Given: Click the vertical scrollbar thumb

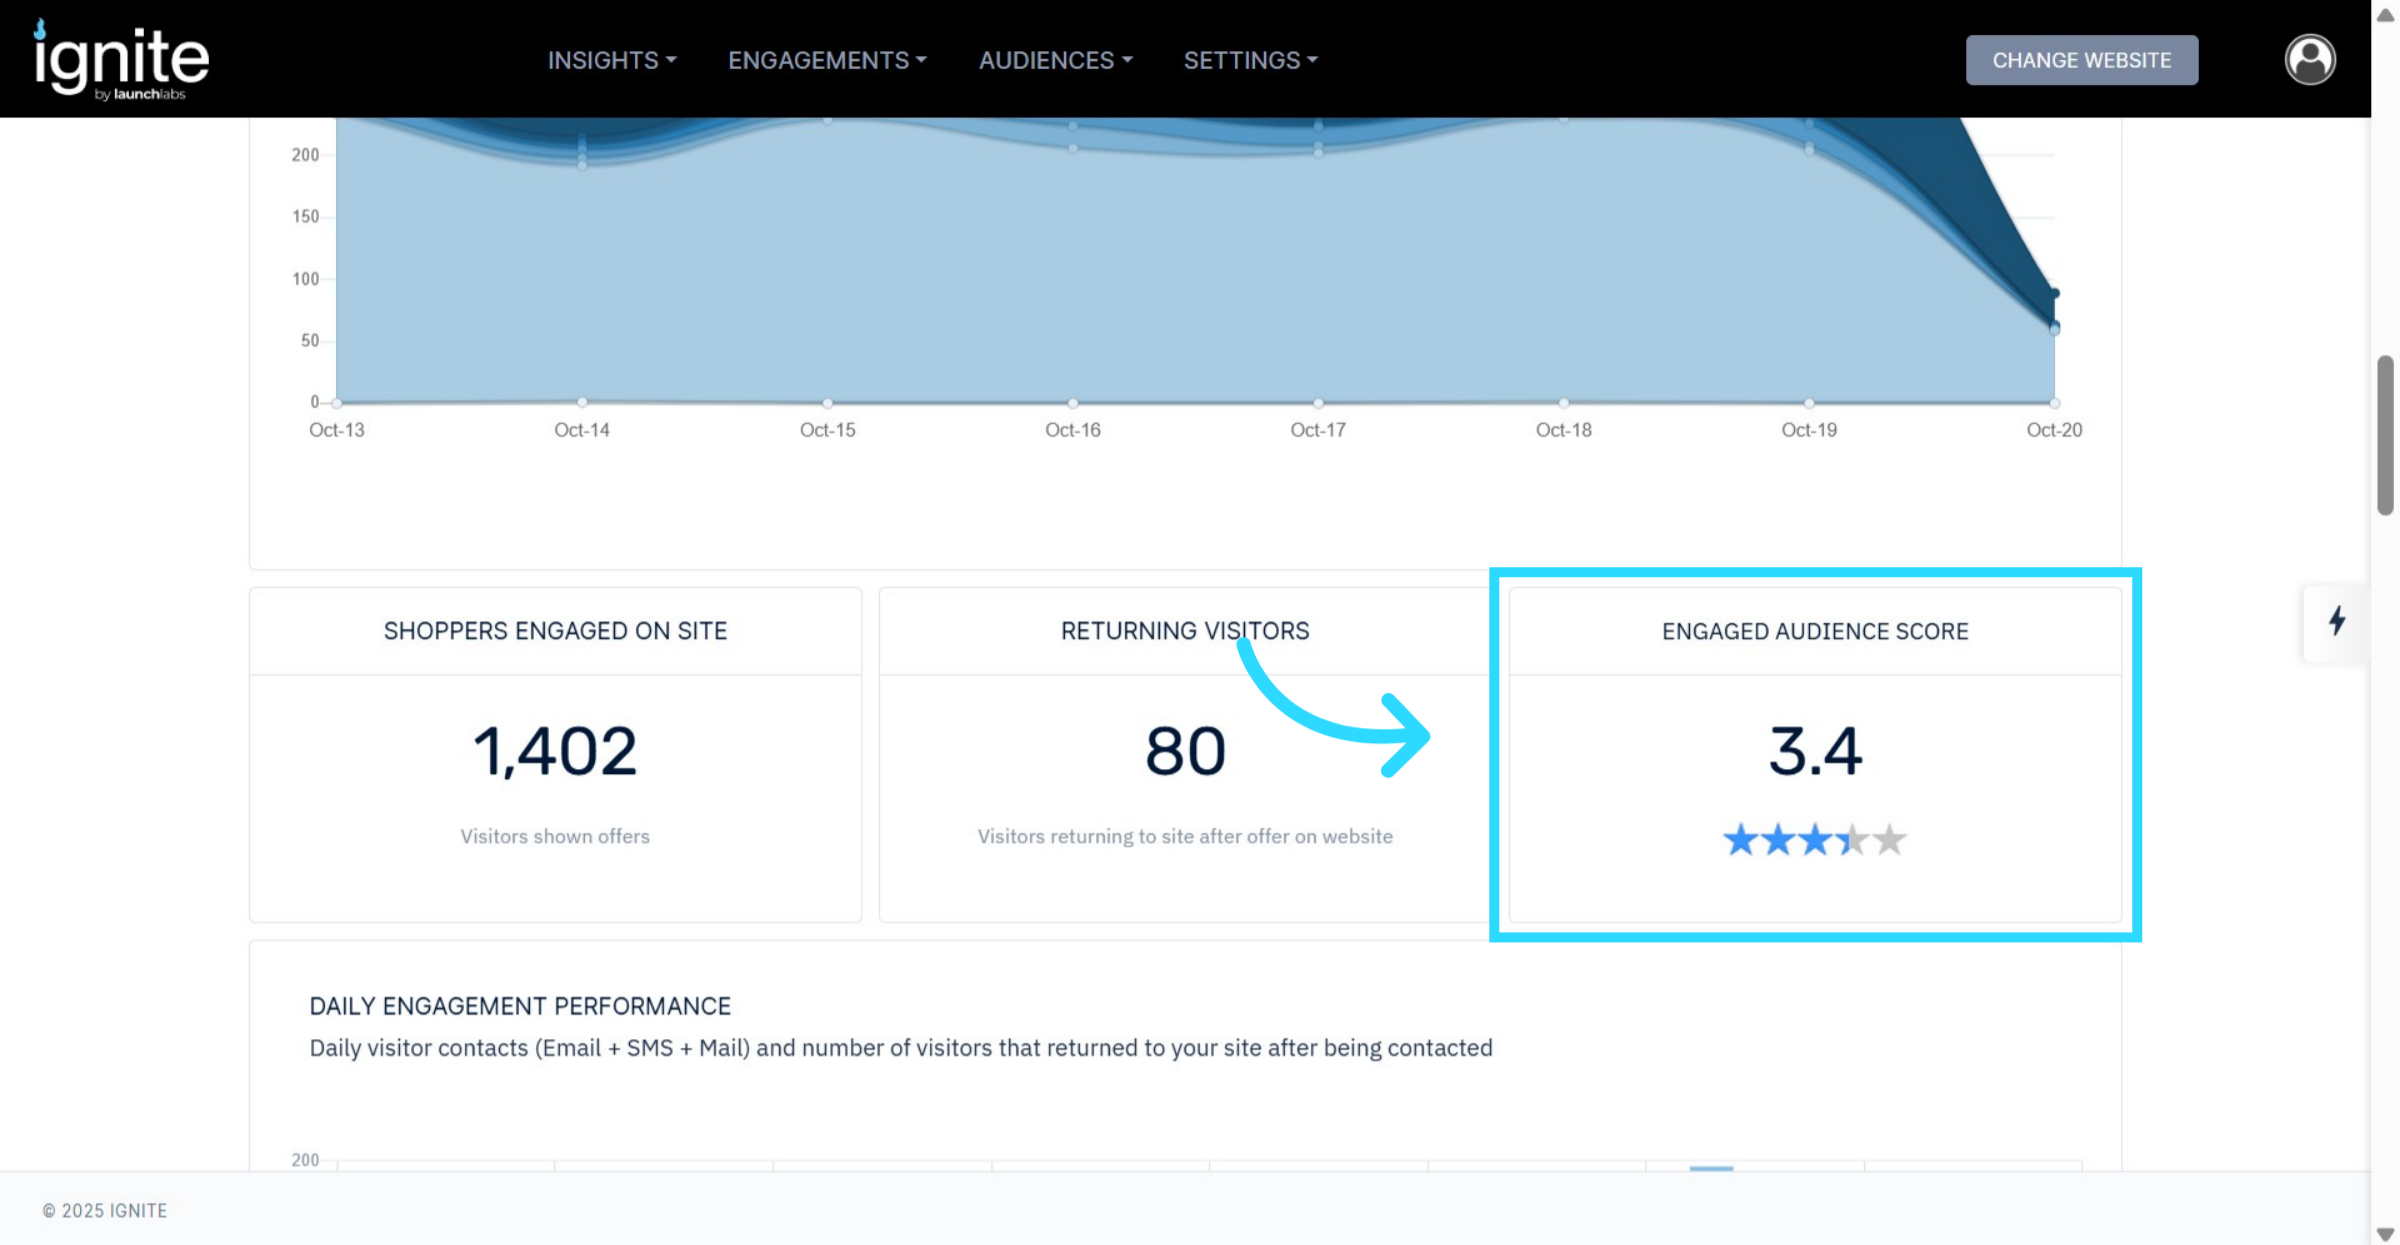Looking at the screenshot, I should (x=2385, y=435).
